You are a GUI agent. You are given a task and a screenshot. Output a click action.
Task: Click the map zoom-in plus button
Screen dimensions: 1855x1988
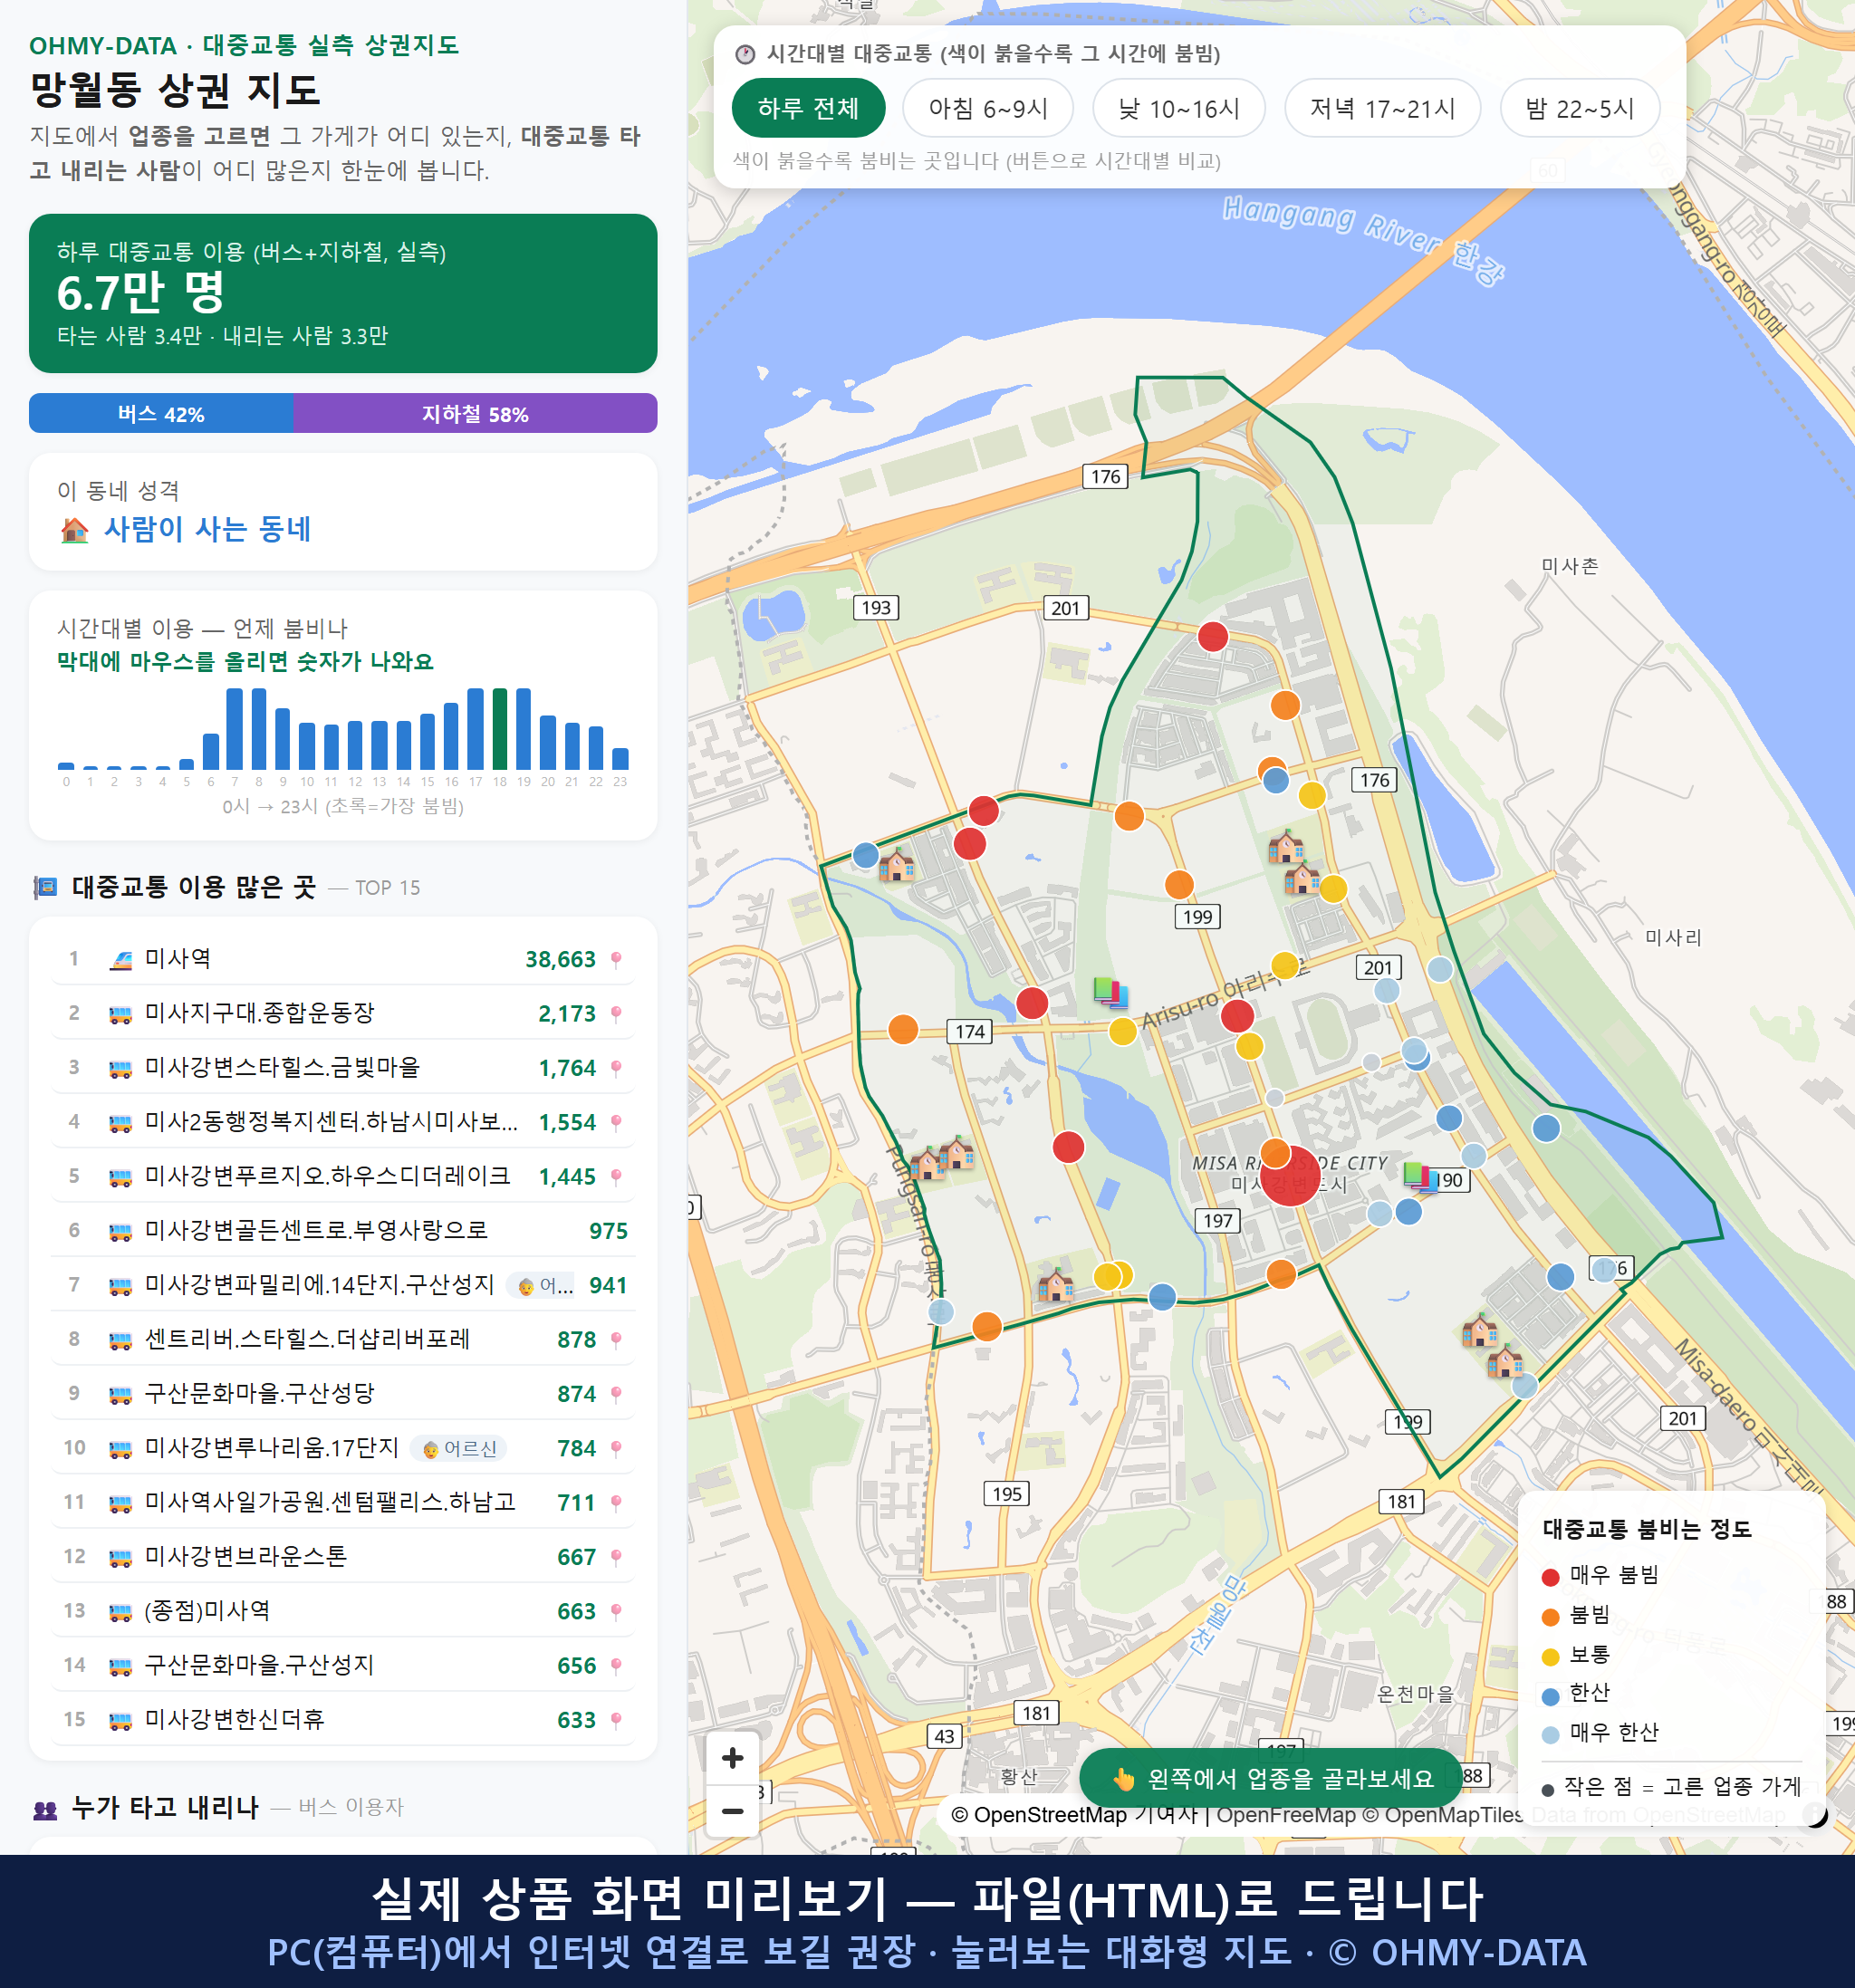(x=732, y=1758)
